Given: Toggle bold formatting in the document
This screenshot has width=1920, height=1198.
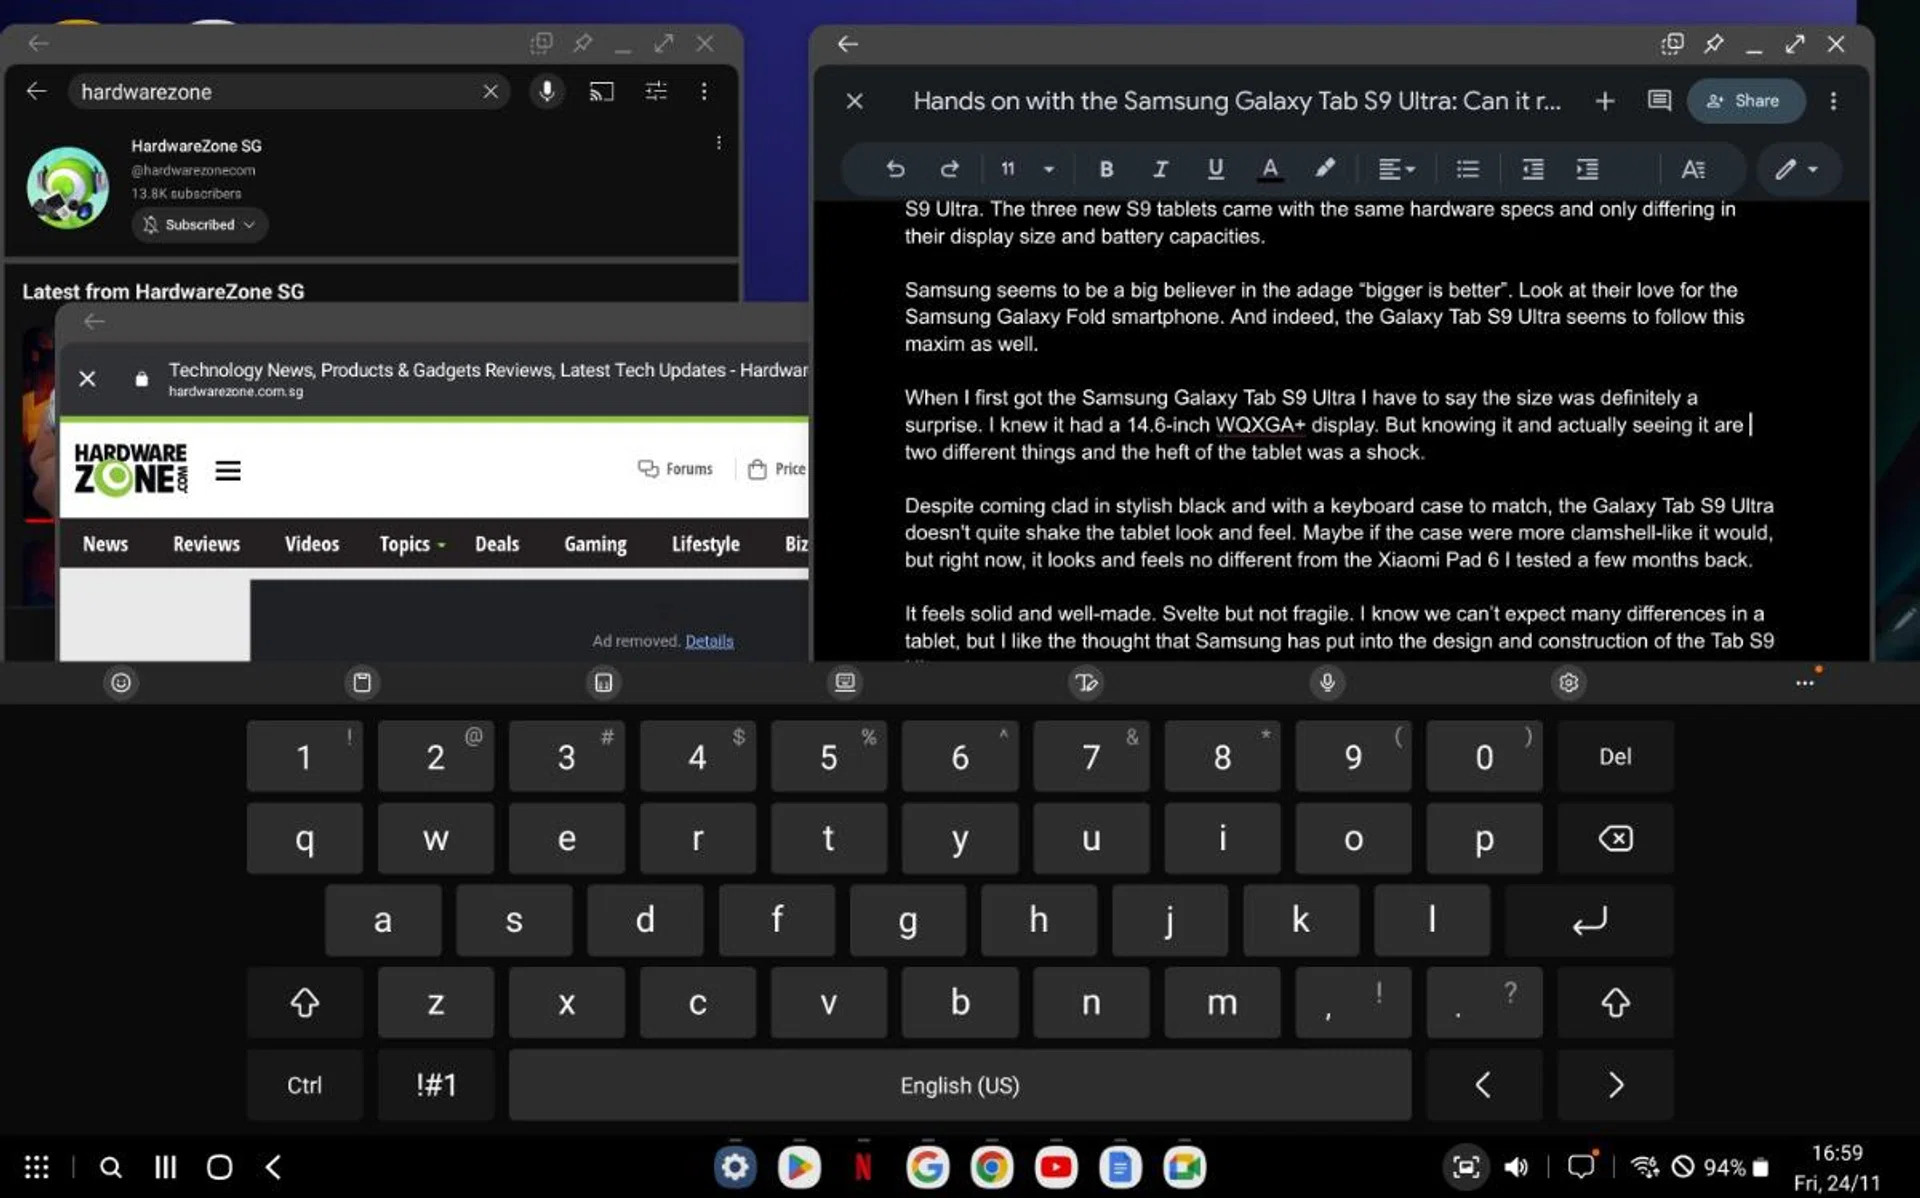Looking at the screenshot, I should [1106, 169].
